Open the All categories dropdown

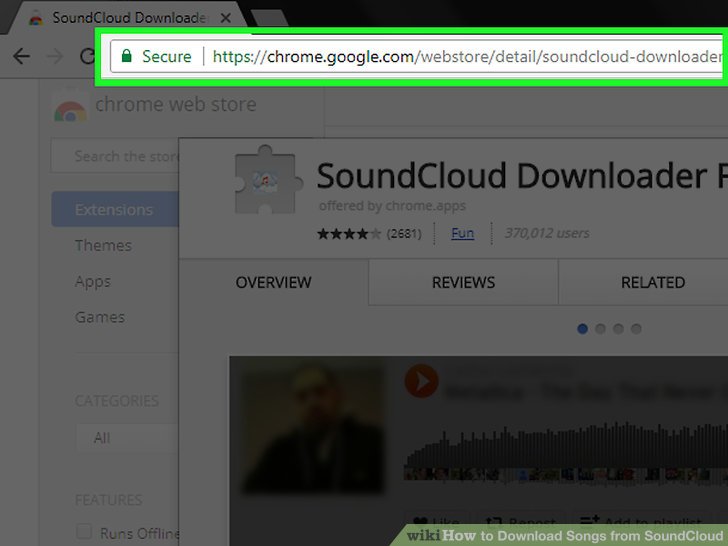pyautogui.click(x=126, y=437)
